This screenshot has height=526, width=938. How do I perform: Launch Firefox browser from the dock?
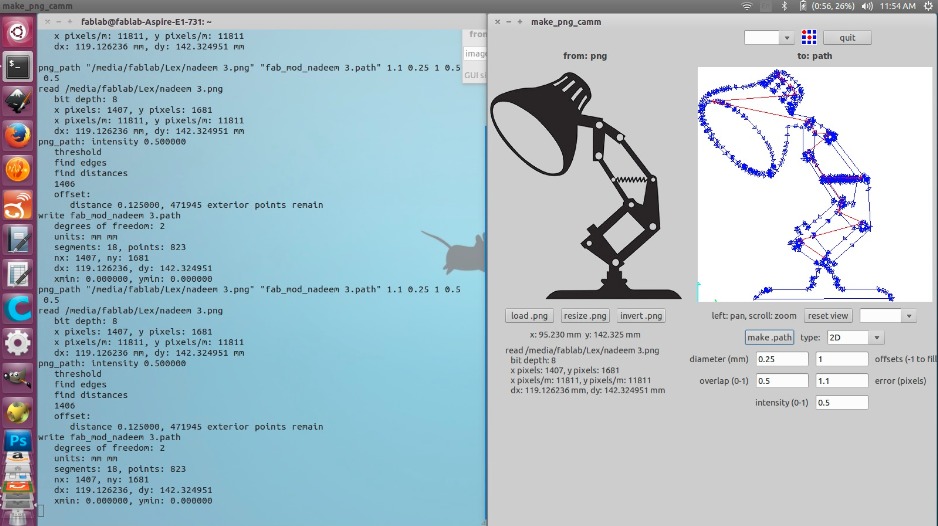(17, 135)
